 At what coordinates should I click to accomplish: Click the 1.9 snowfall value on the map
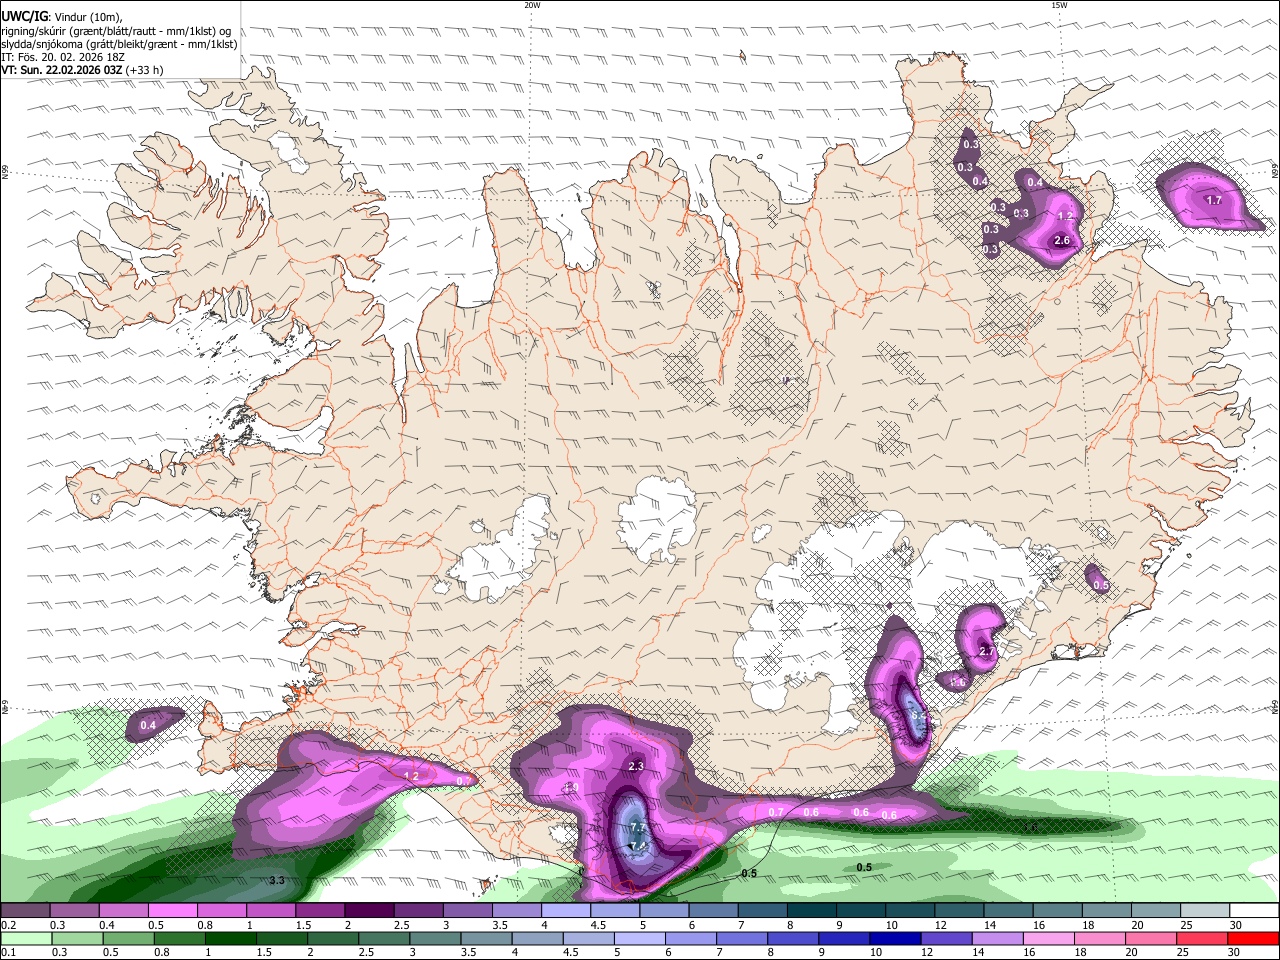point(571,788)
